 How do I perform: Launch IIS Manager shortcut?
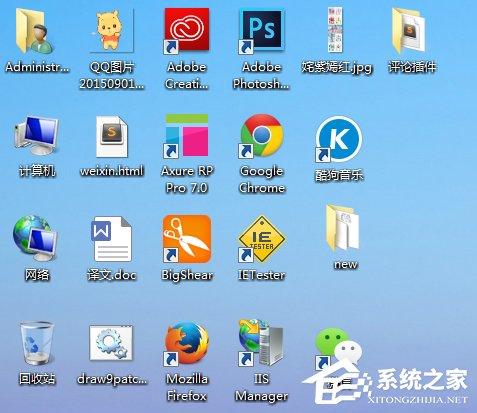tap(262, 343)
